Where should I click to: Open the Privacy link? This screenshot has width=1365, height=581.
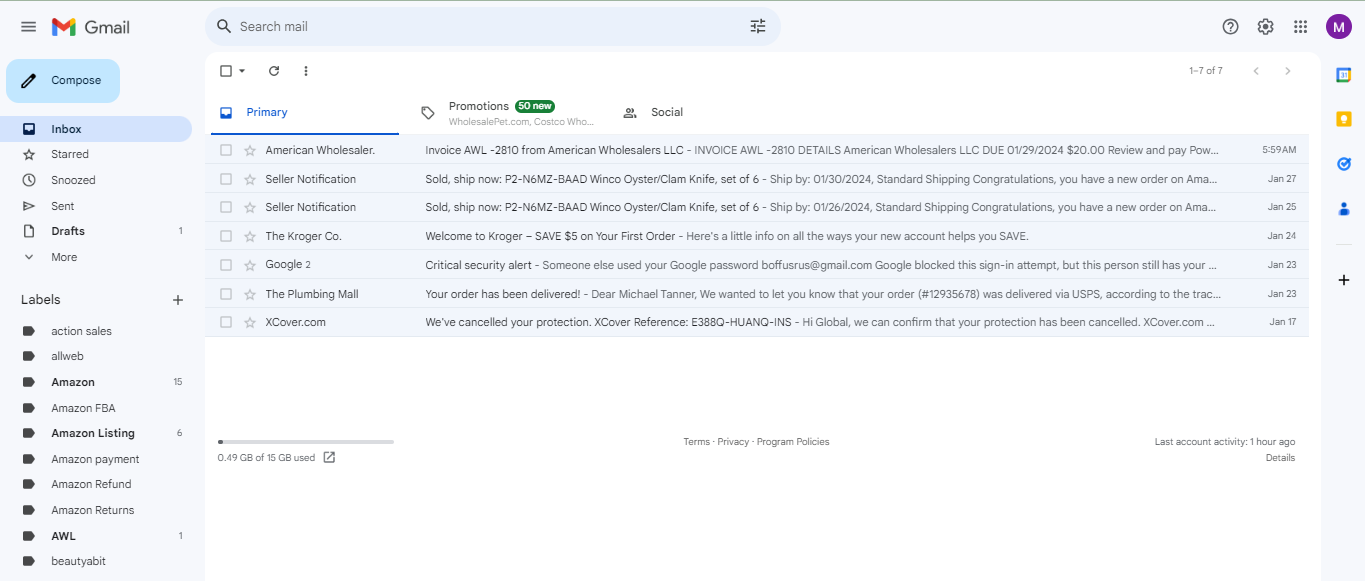point(733,442)
